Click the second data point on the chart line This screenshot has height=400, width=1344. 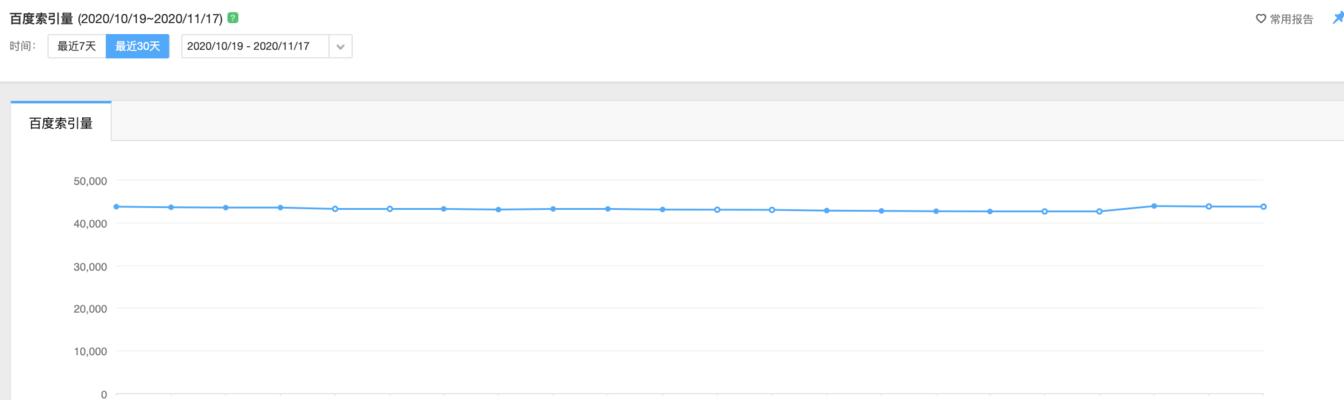[x=171, y=207]
